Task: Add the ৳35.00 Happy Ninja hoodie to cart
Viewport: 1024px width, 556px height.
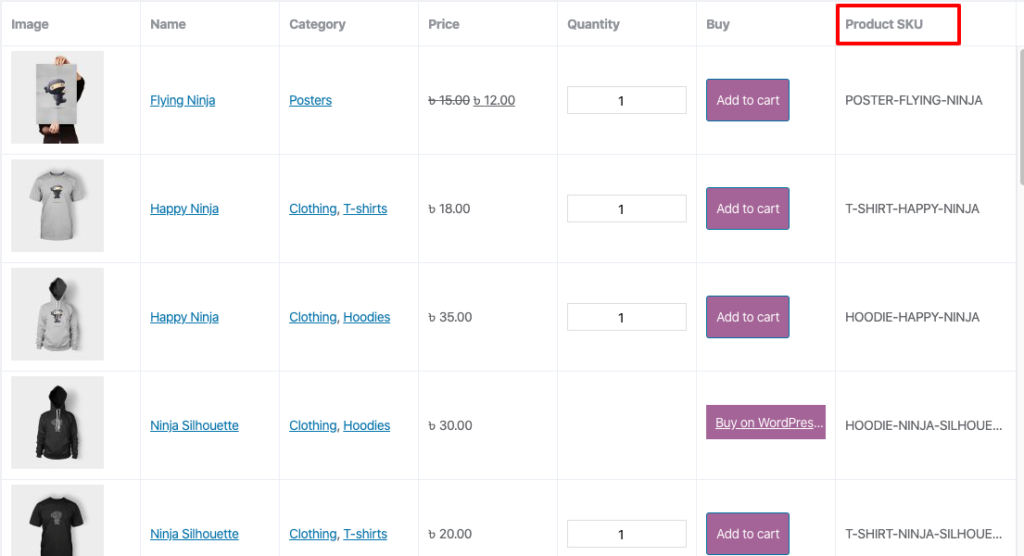Action: 747,317
